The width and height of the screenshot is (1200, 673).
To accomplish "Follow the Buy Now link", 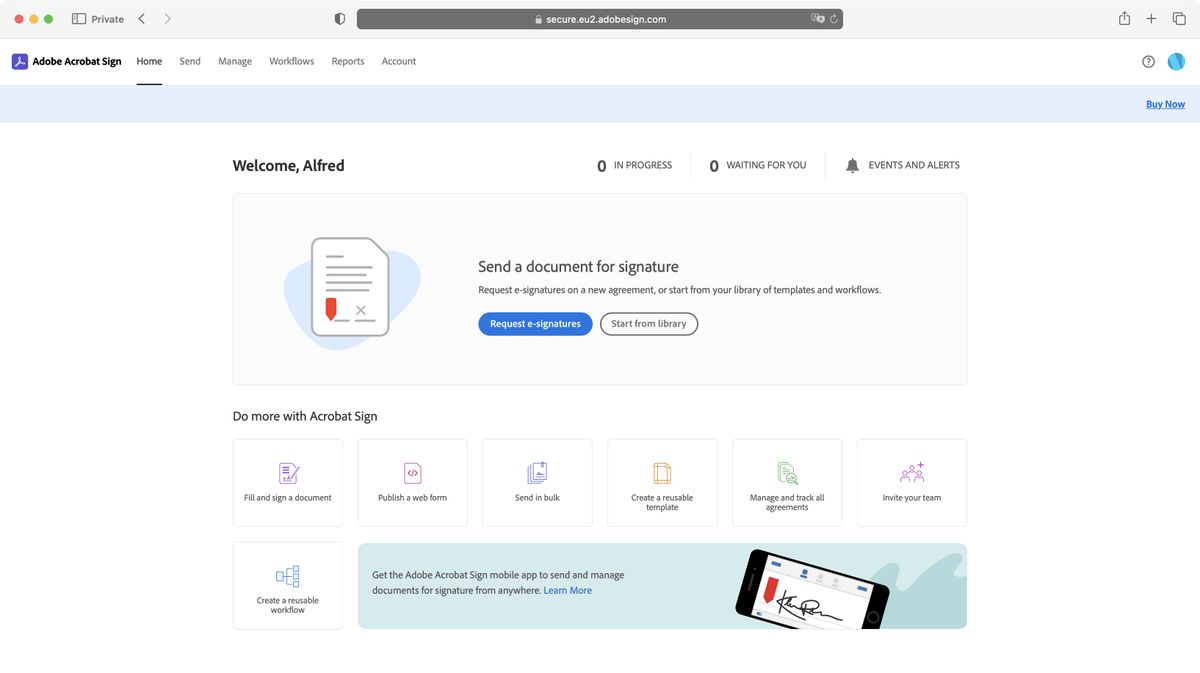I will pyautogui.click(x=1165, y=104).
